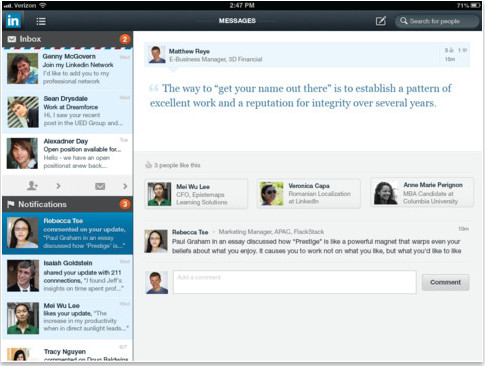Click Sean Drysdale's profile photo
Screen dimensions: 485x366
(x=23, y=112)
